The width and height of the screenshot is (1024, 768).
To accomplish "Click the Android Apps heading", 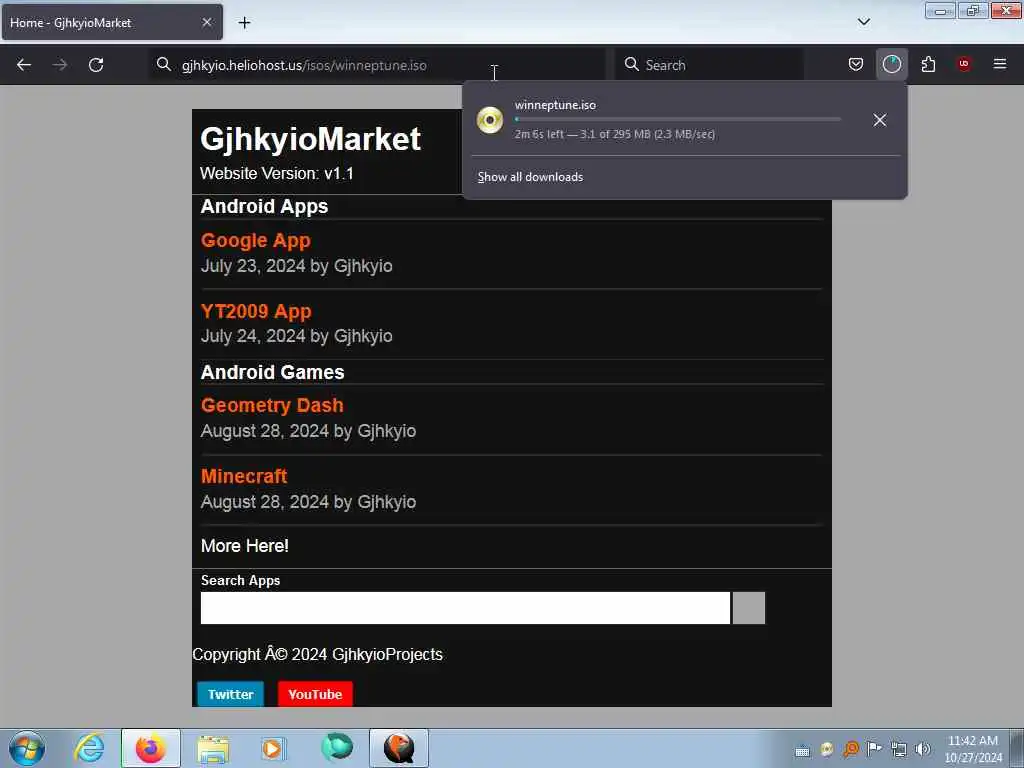I will 264,206.
